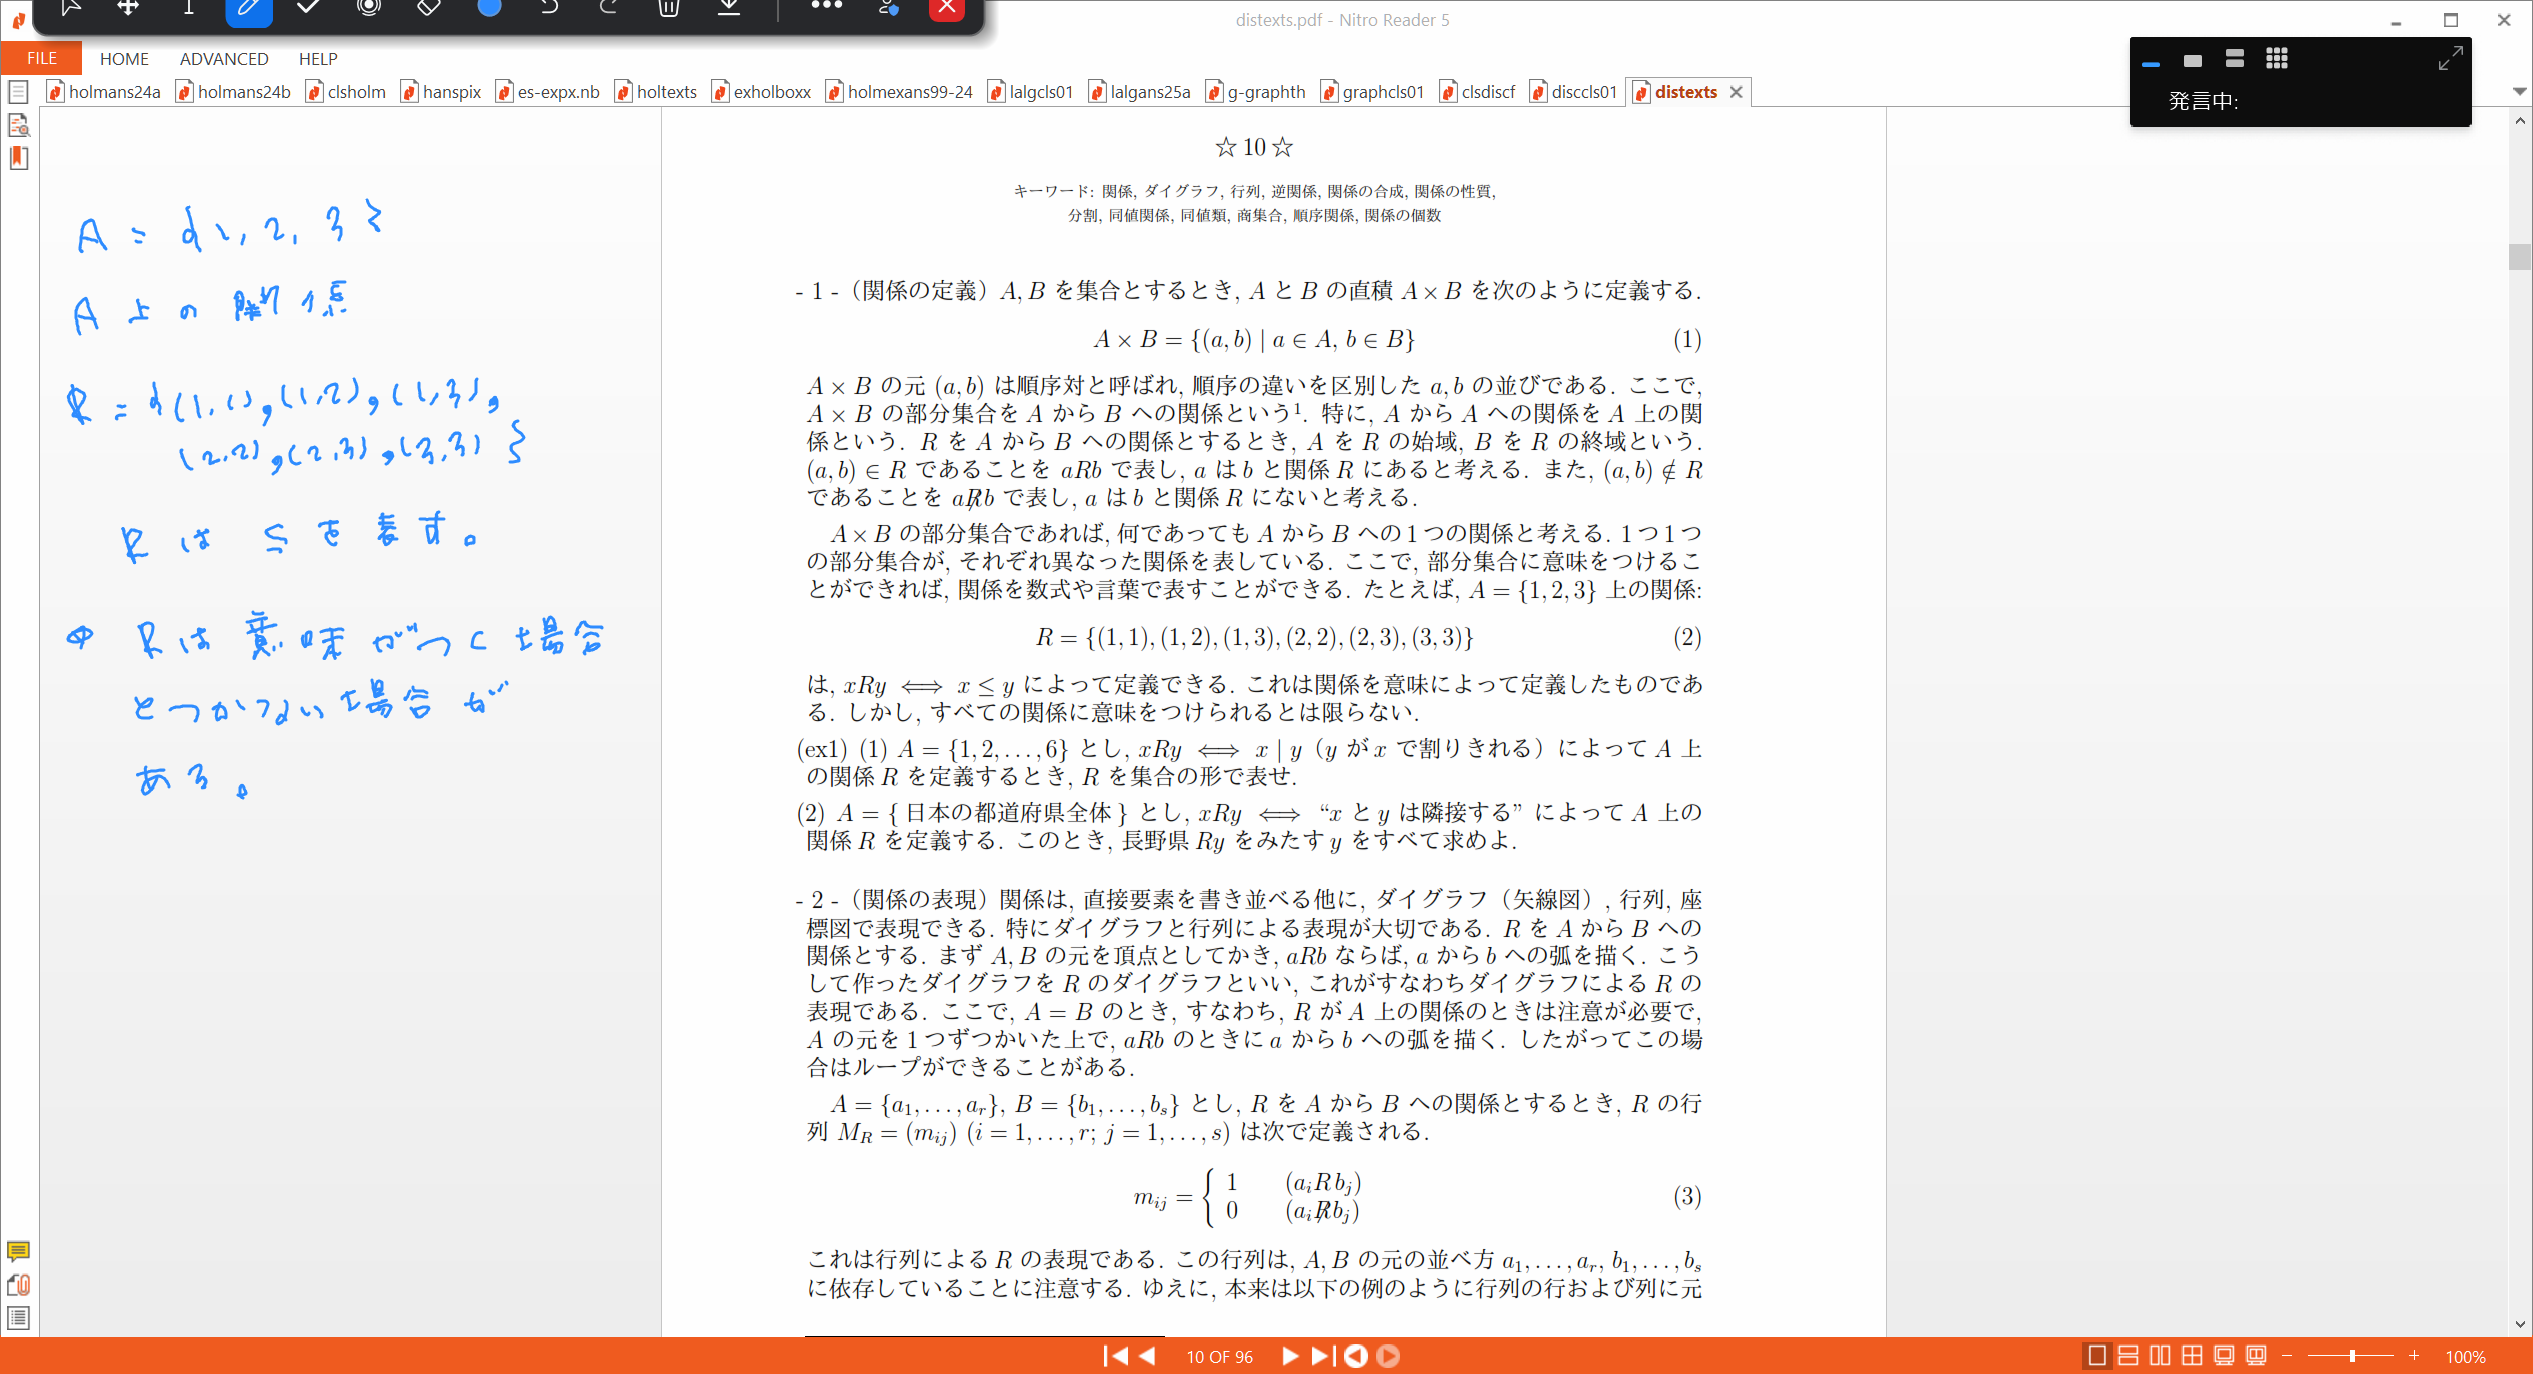Open the HELP ribbon tab
Viewport: 2533px width, 1374px height.
tap(318, 59)
